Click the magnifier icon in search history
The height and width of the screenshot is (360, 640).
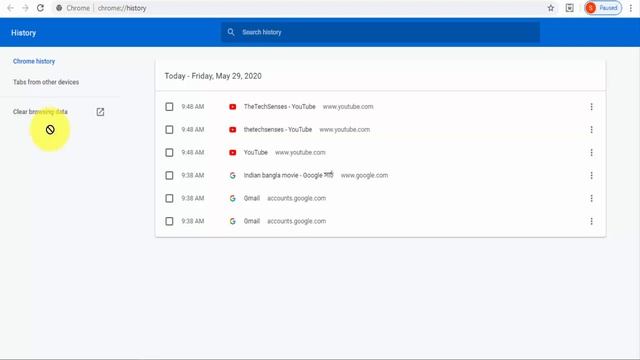click(231, 32)
